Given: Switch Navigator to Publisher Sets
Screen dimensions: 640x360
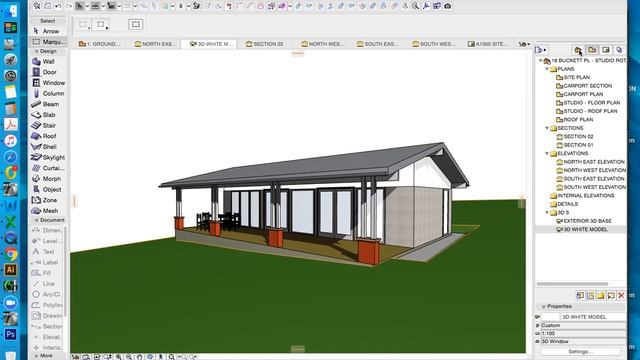Looking at the screenshot, I should pyautogui.click(x=619, y=50).
